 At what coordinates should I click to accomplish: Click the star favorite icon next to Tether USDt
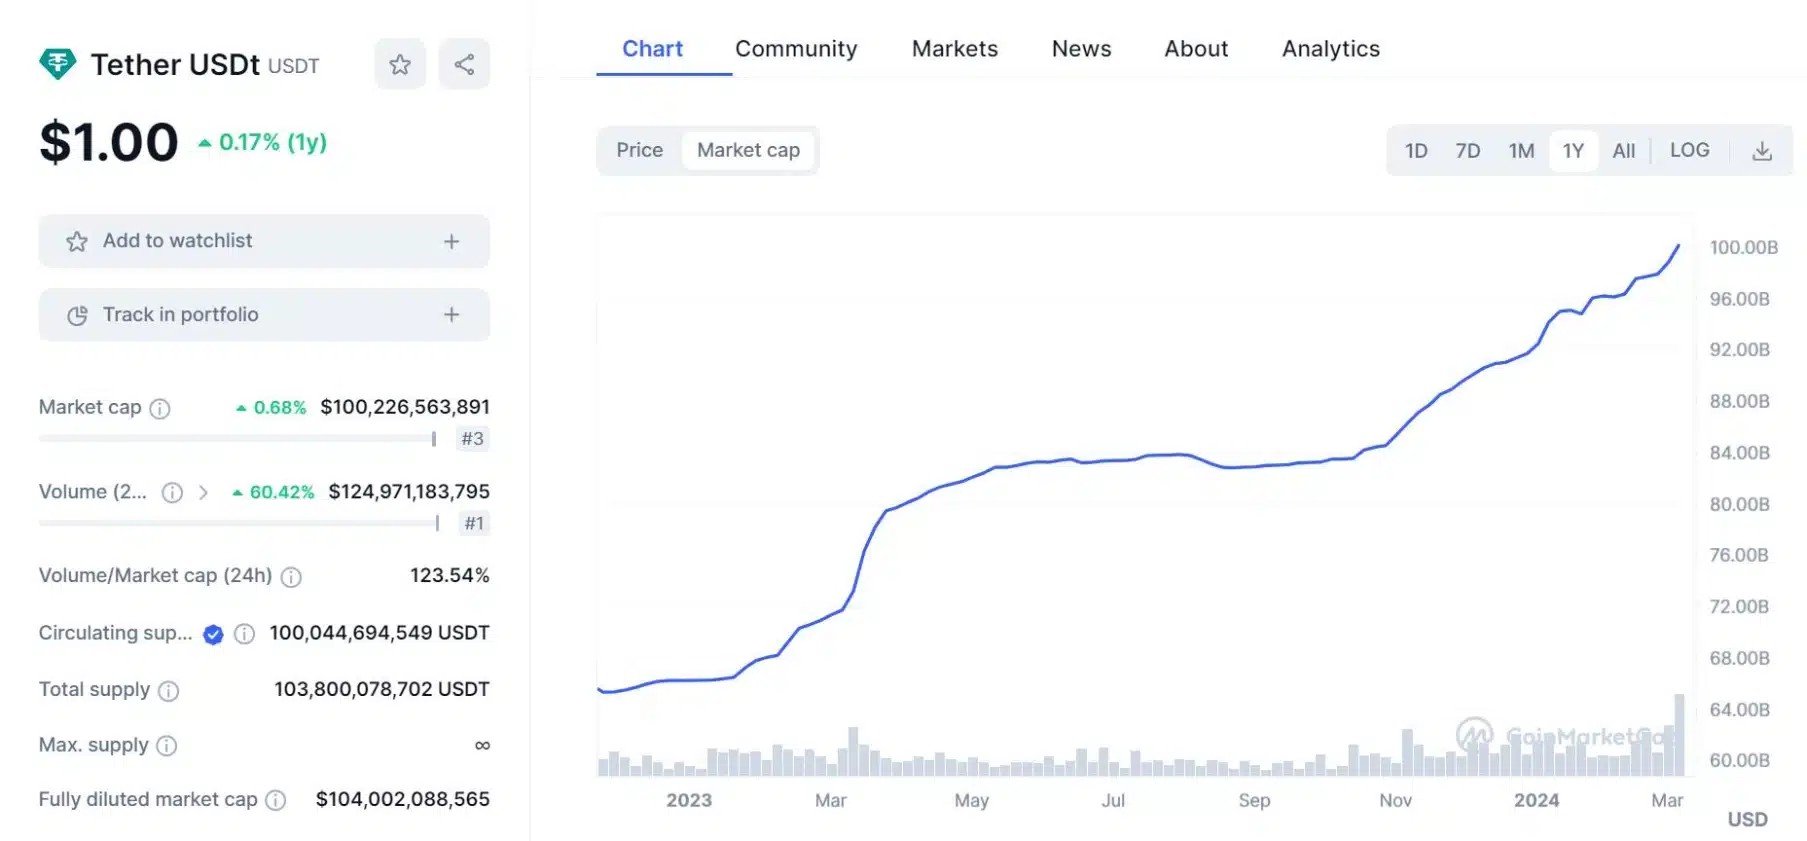tap(400, 65)
